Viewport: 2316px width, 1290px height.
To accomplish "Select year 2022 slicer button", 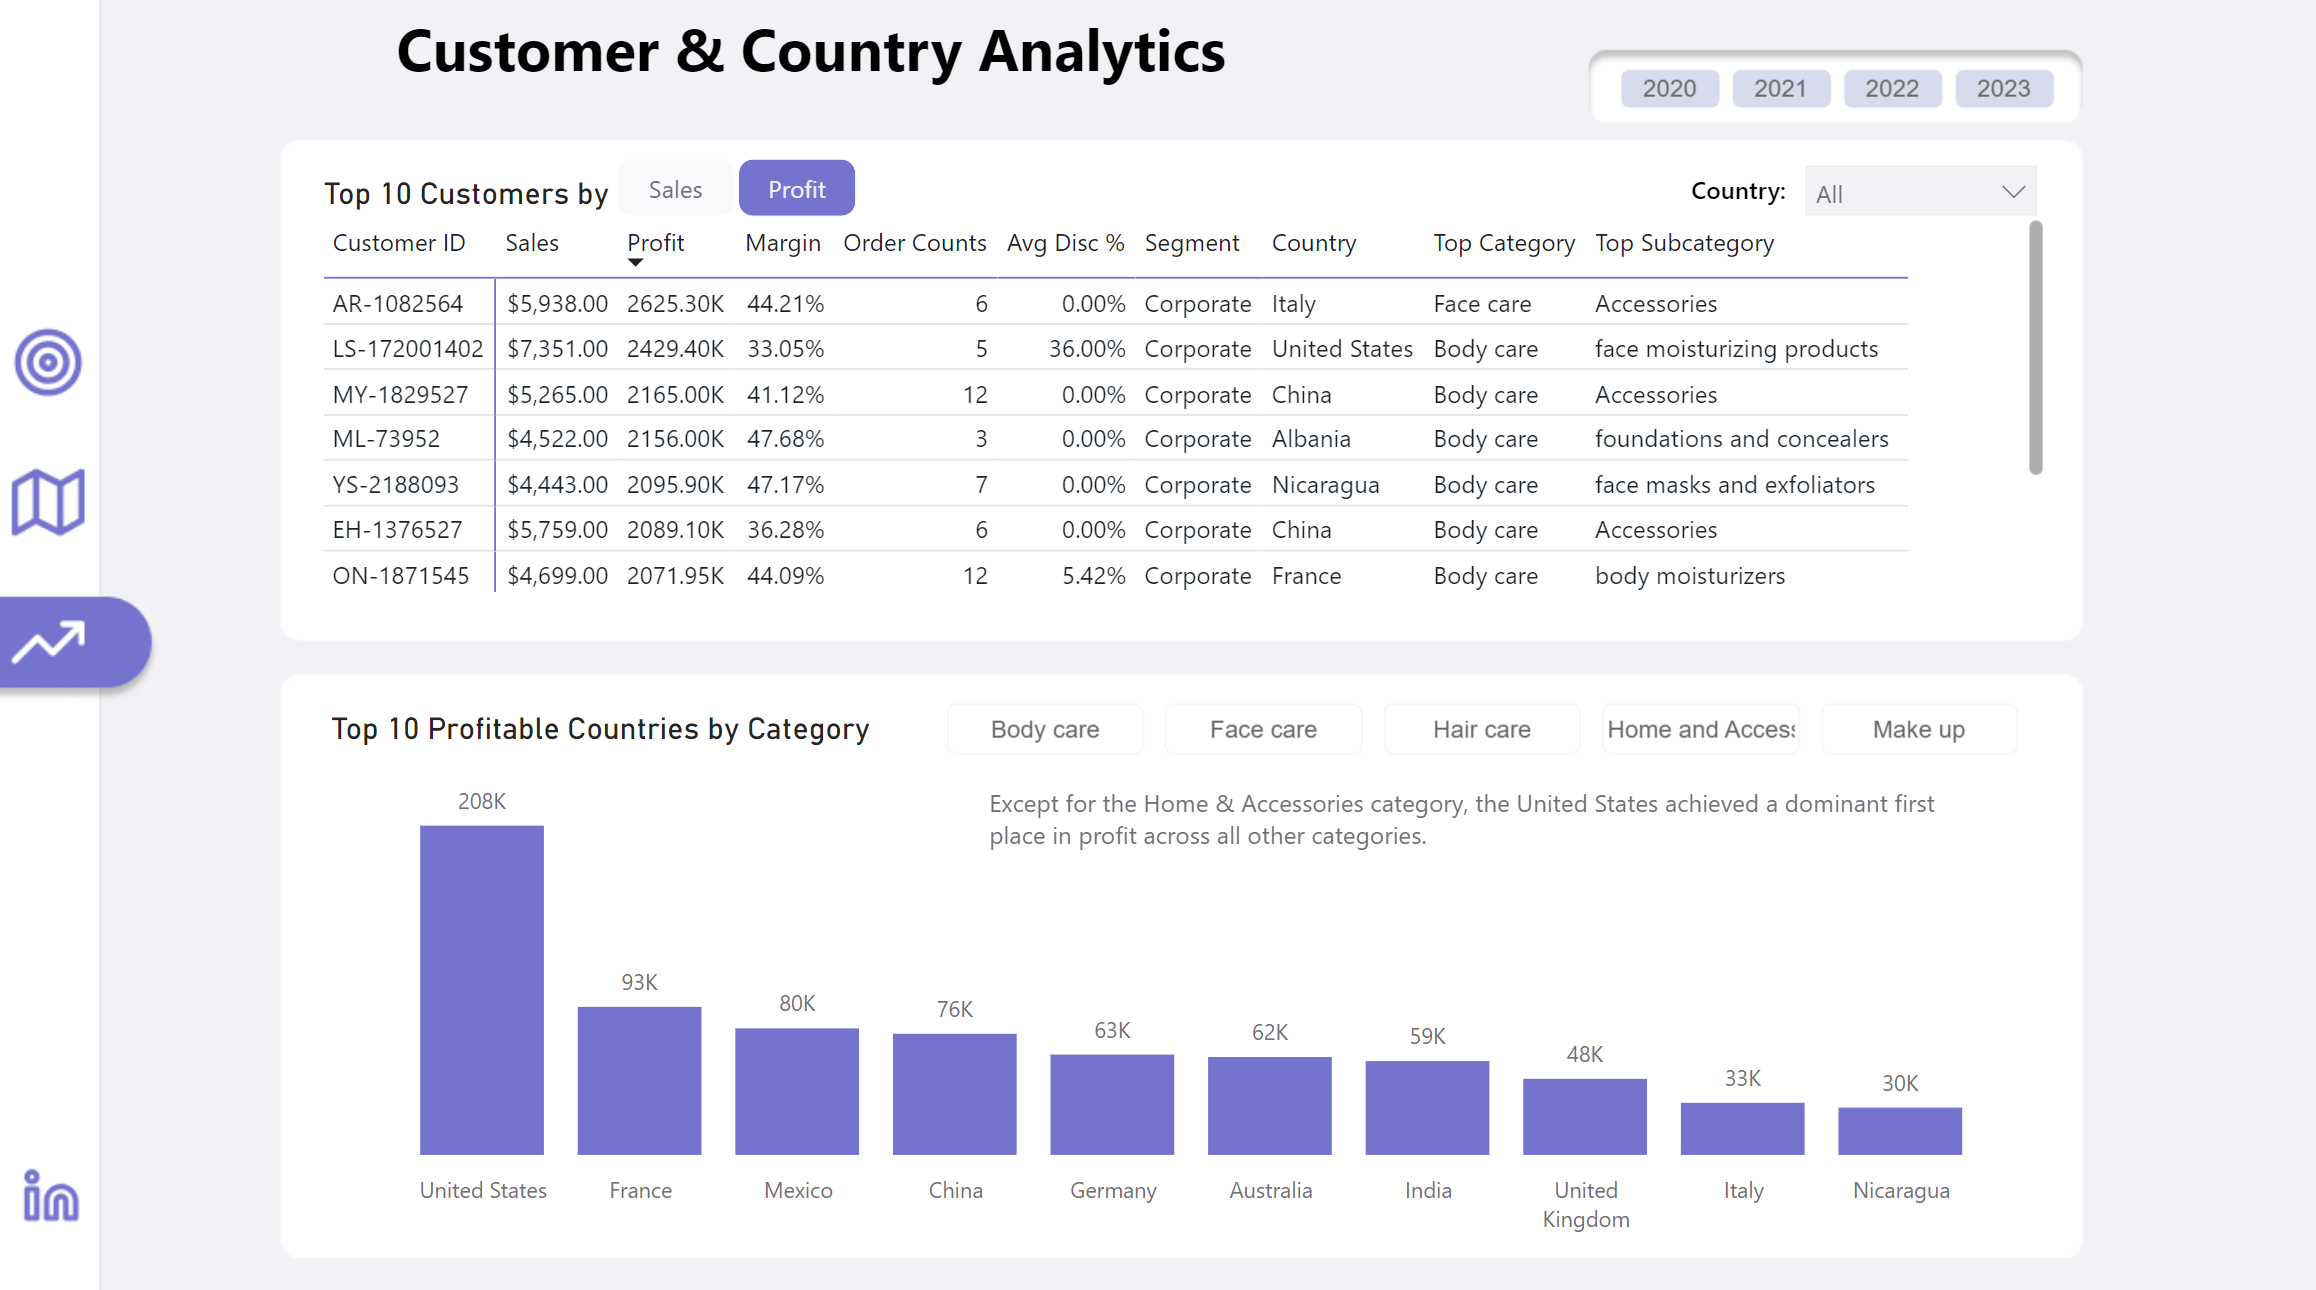I will 1891,89.
